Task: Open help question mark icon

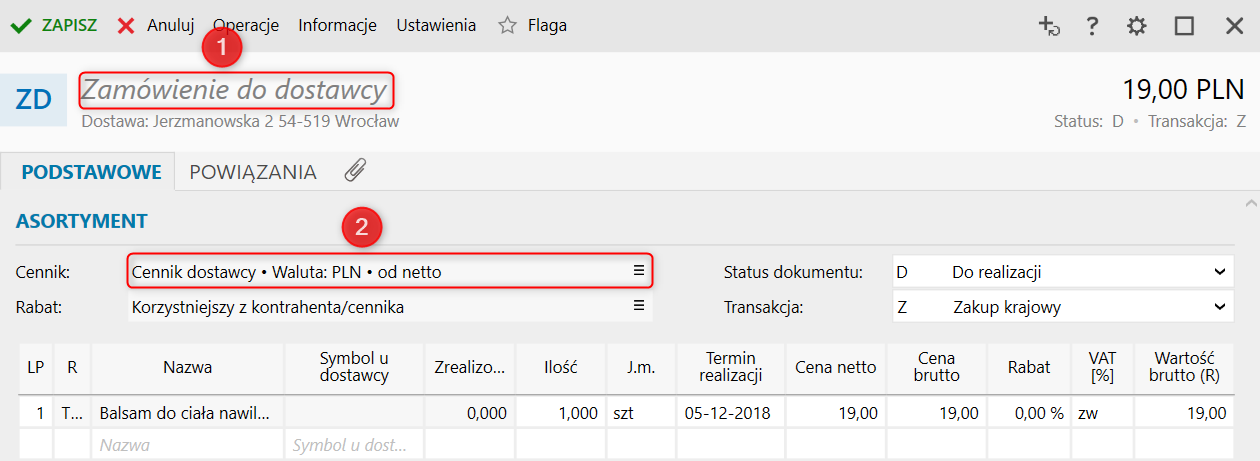Action: click(1093, 27)
